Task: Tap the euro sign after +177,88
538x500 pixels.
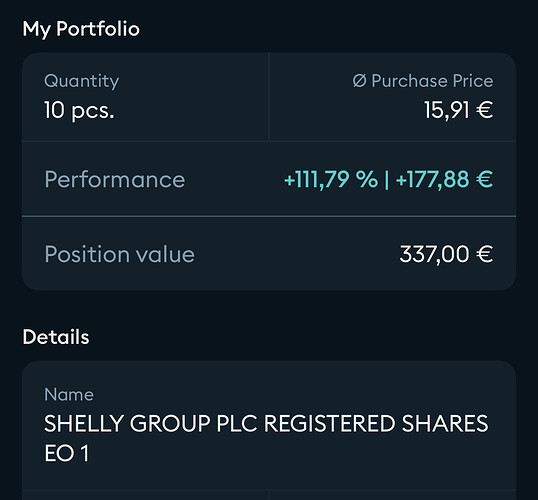Action: 484,179
